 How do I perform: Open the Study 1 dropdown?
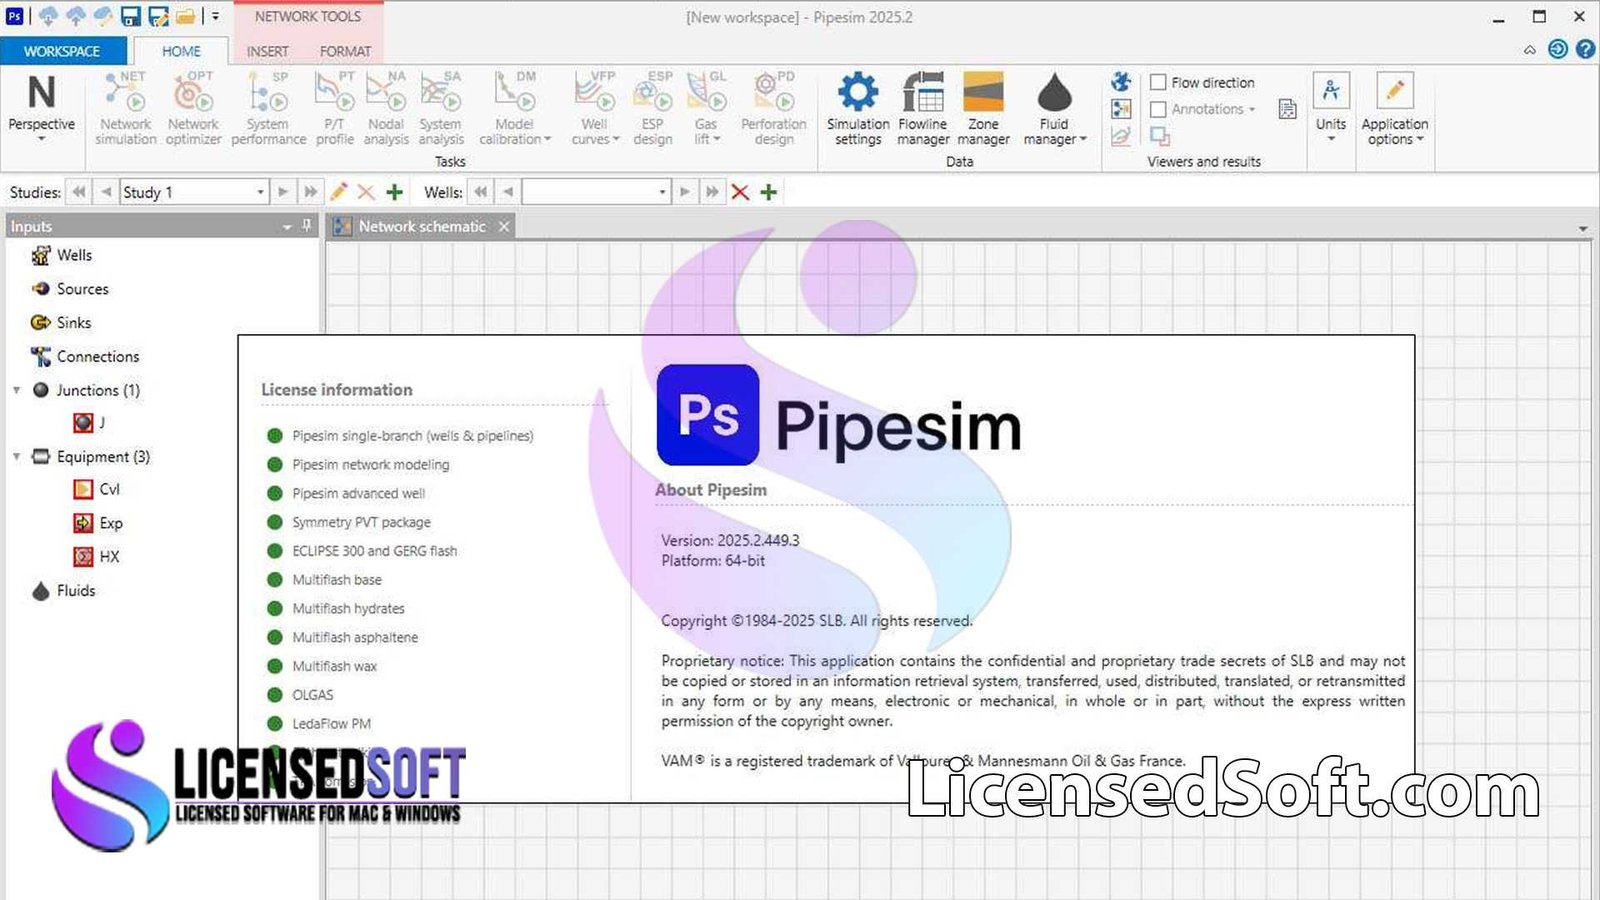pos(260,191)
